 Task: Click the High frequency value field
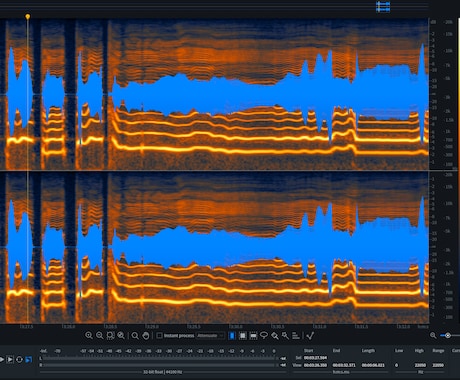420,365
